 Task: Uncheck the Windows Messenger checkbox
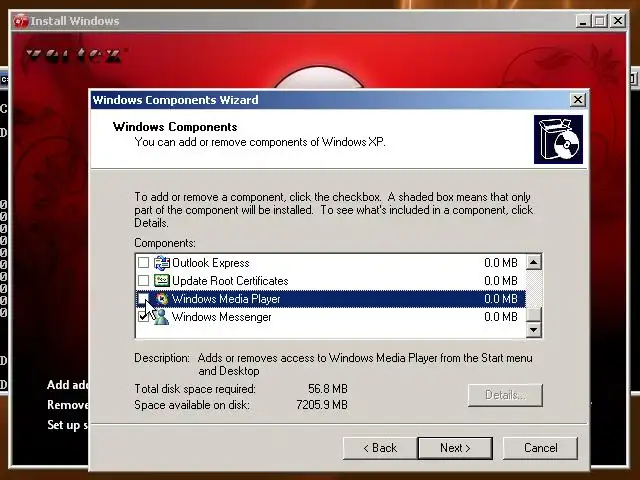tap(143, 316)
